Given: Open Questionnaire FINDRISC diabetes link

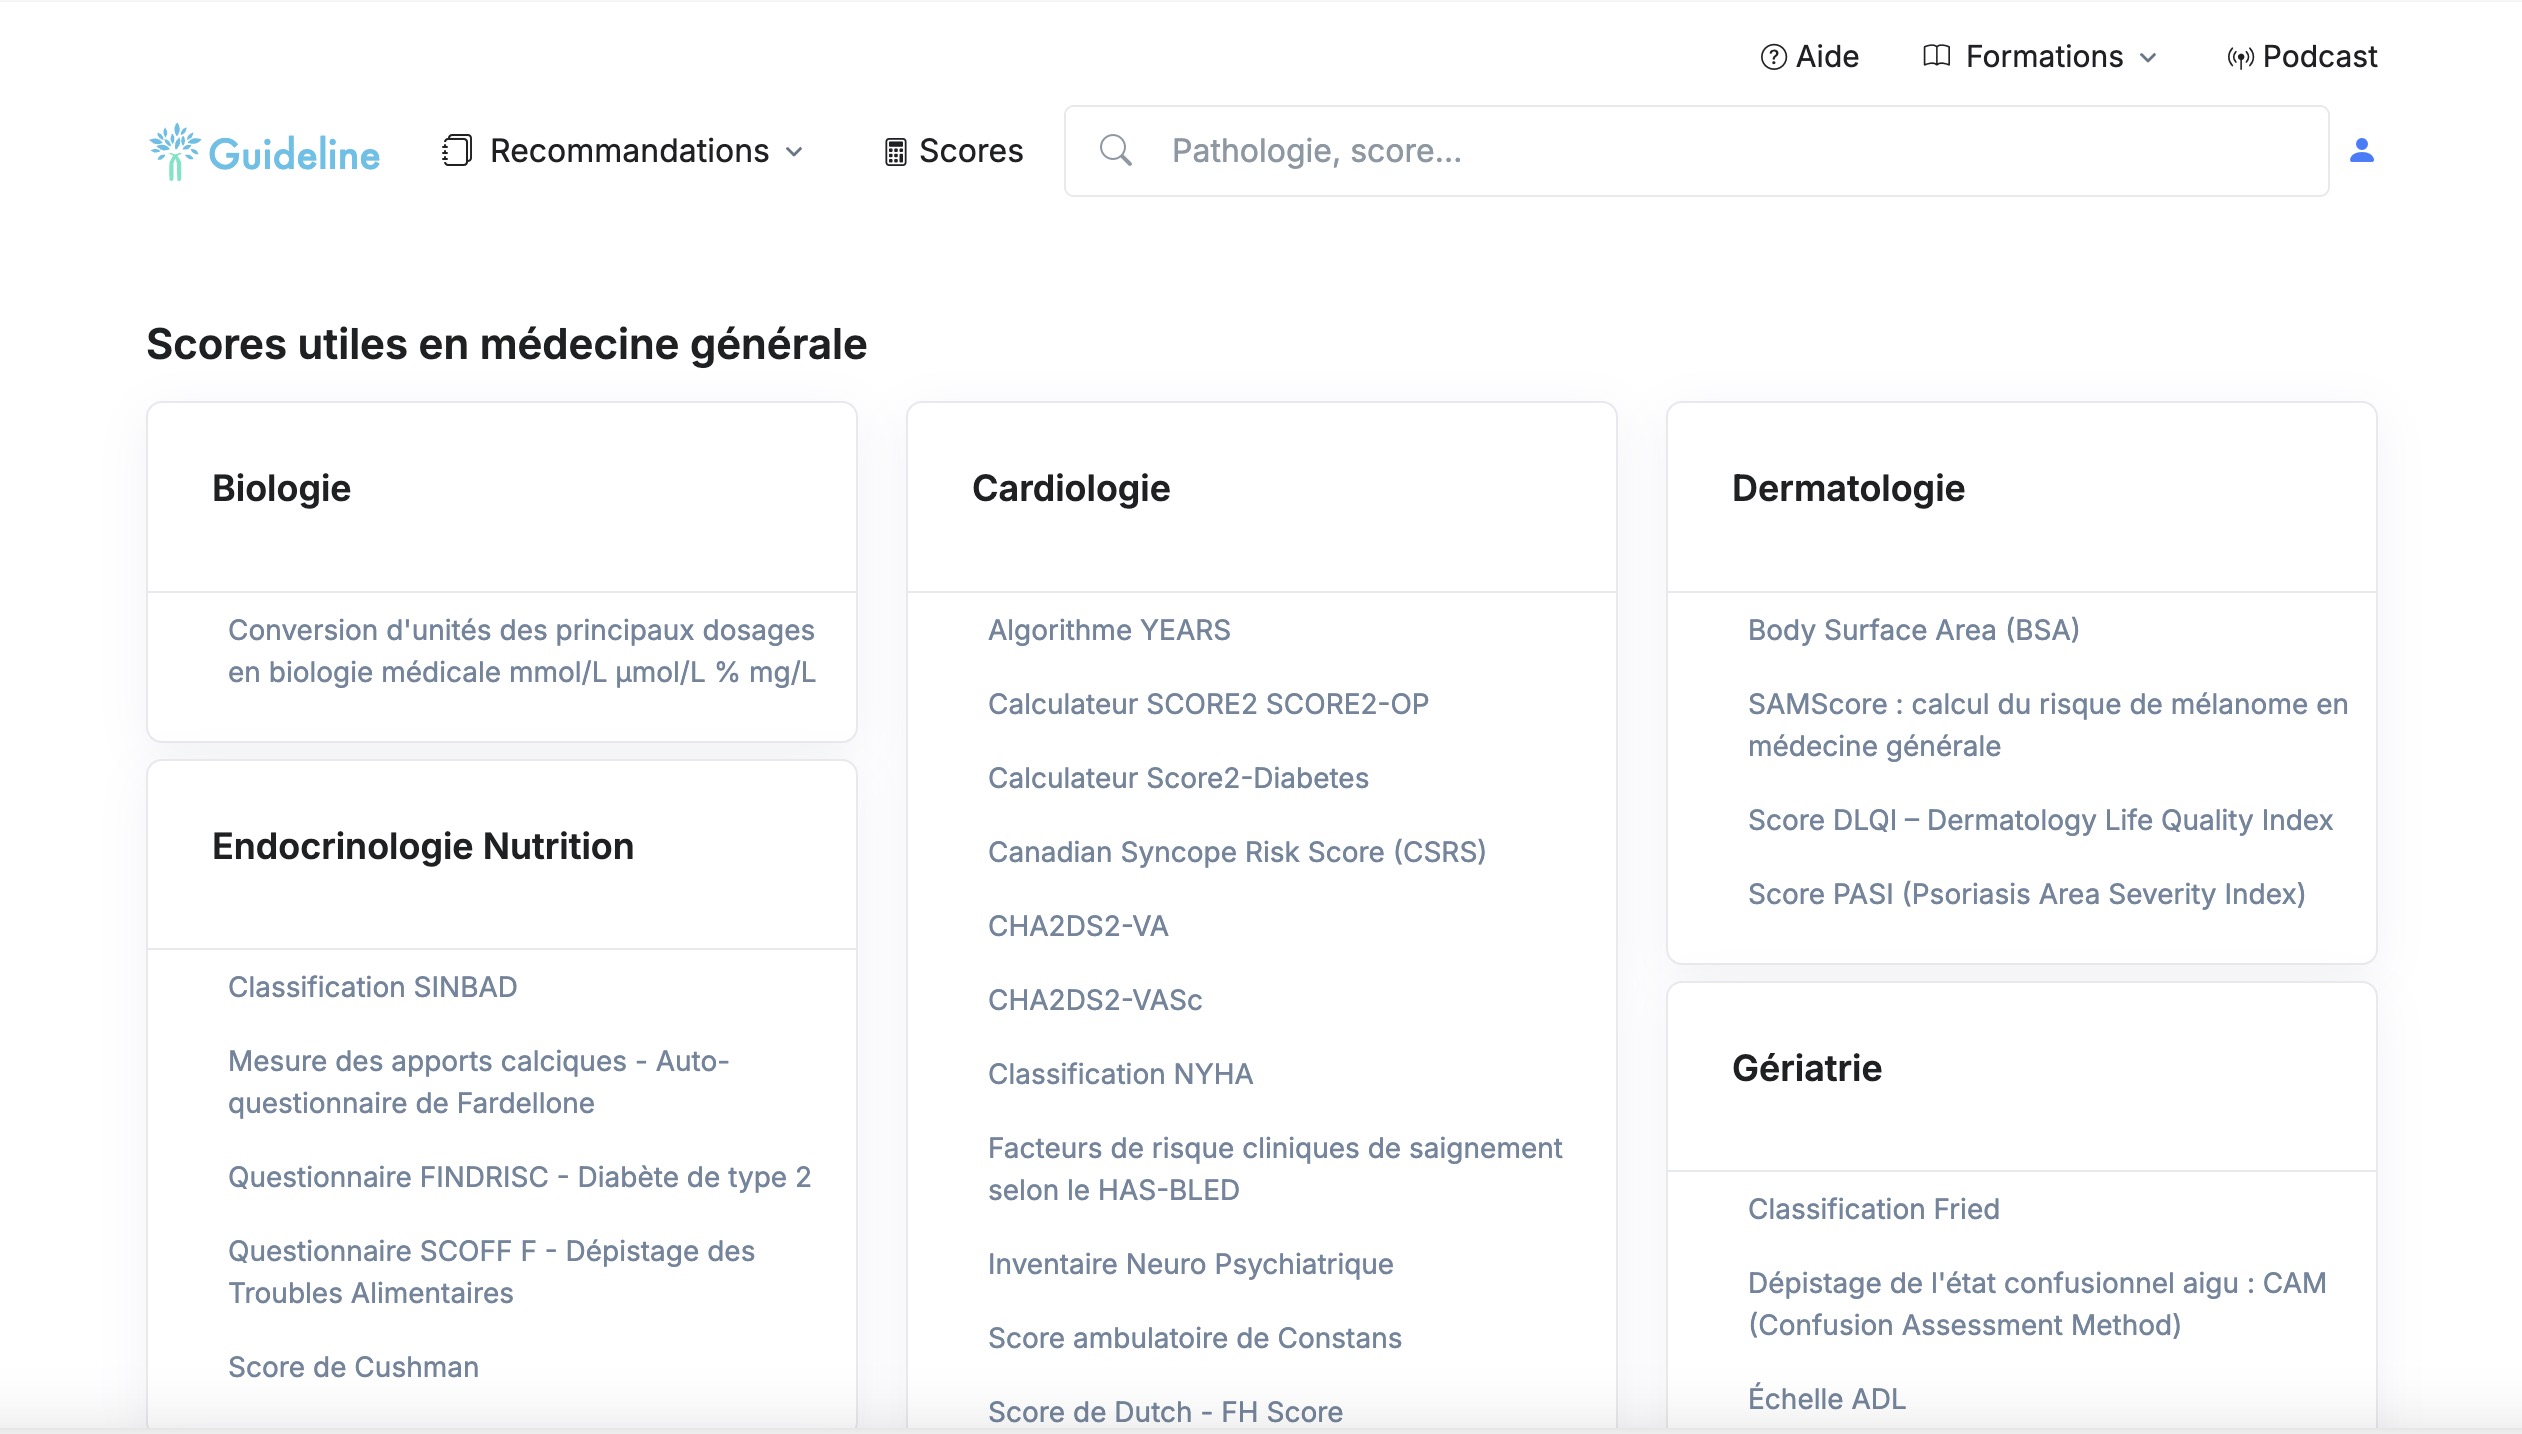Looking at the screenshot, I should (x=519, y=1177).
